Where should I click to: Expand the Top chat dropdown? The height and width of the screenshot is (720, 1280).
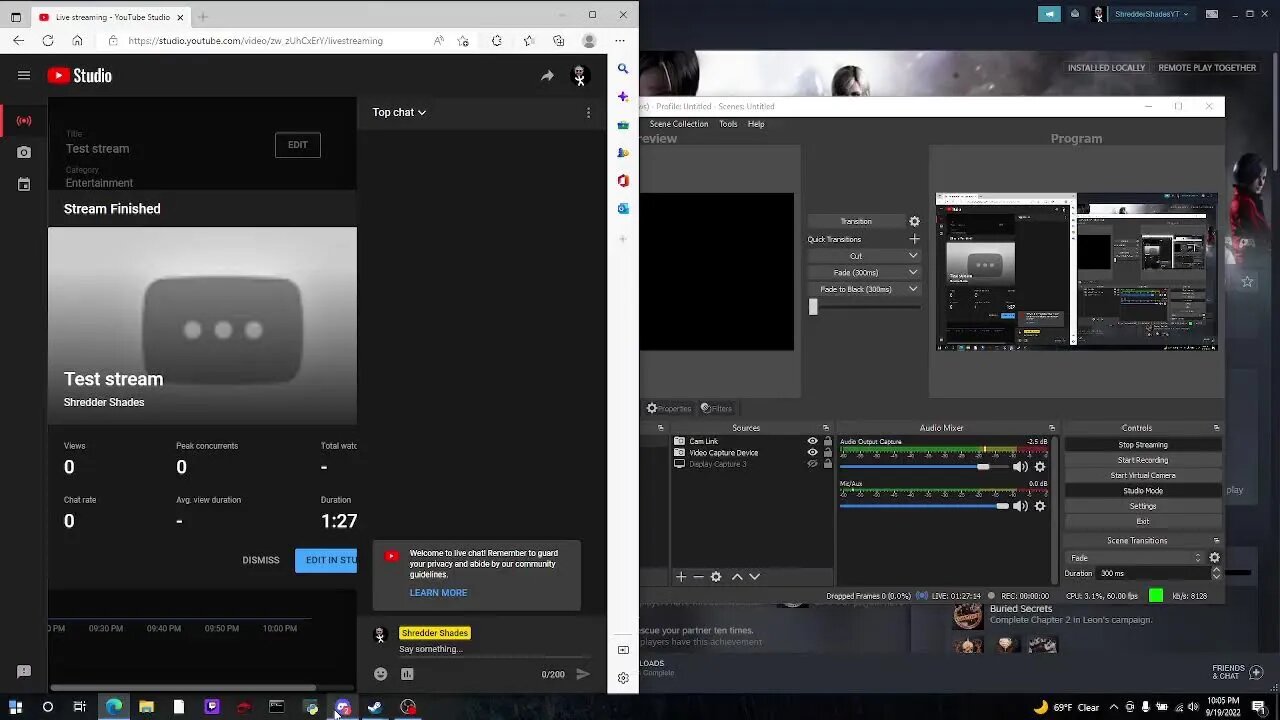pyautogui.click(x=399, y=113)
